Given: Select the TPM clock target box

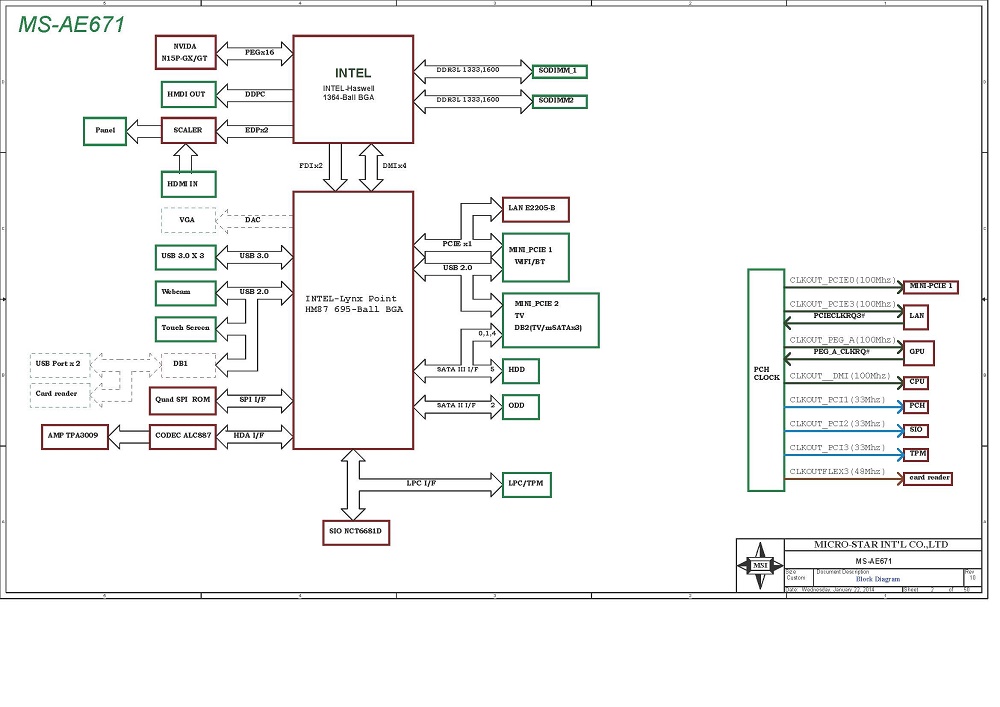Looking at the screenshot, I should click(x=916, y=455).
